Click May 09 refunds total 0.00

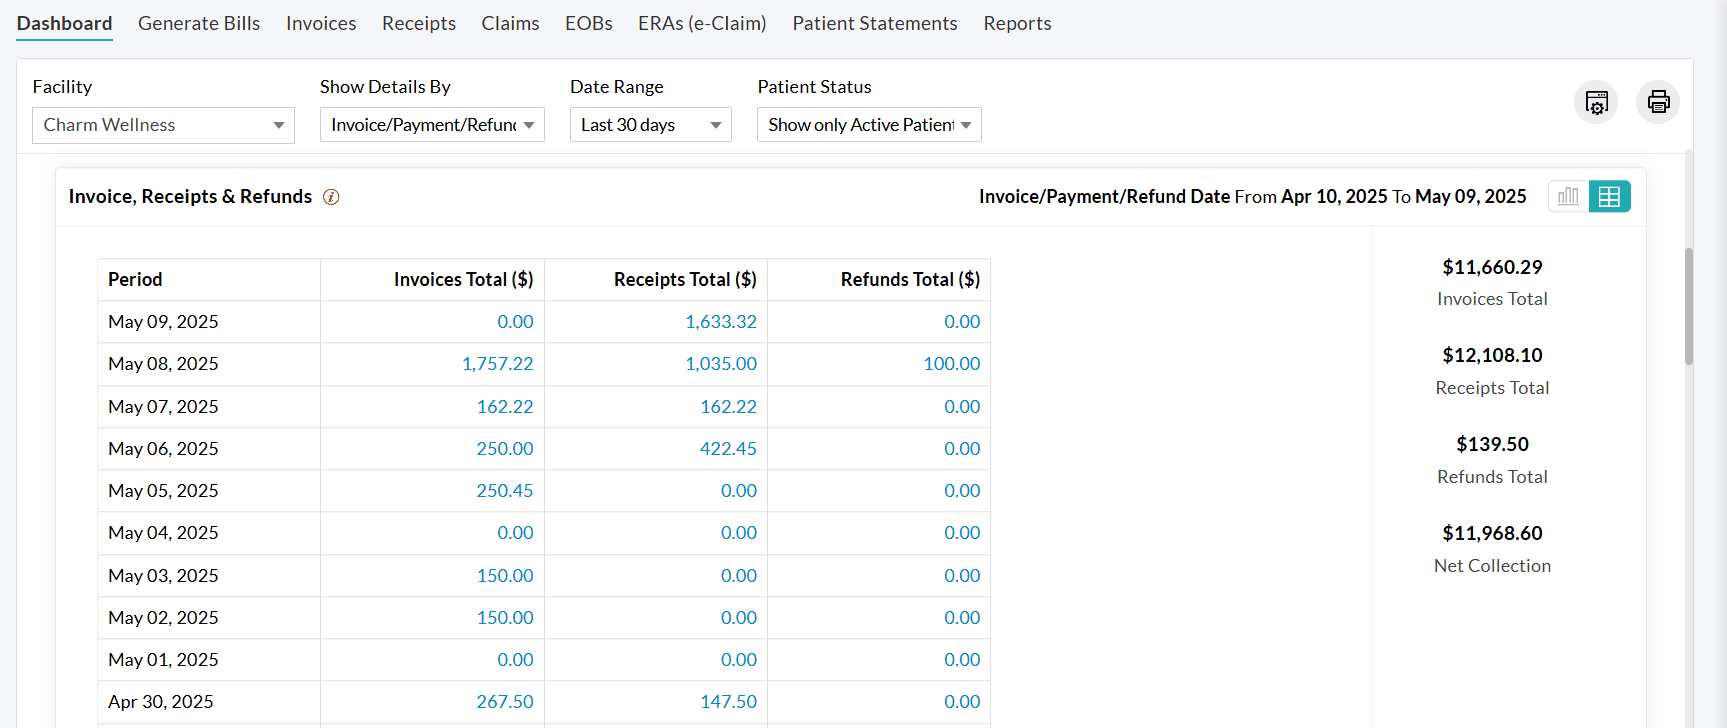click(x=962, y=322)
